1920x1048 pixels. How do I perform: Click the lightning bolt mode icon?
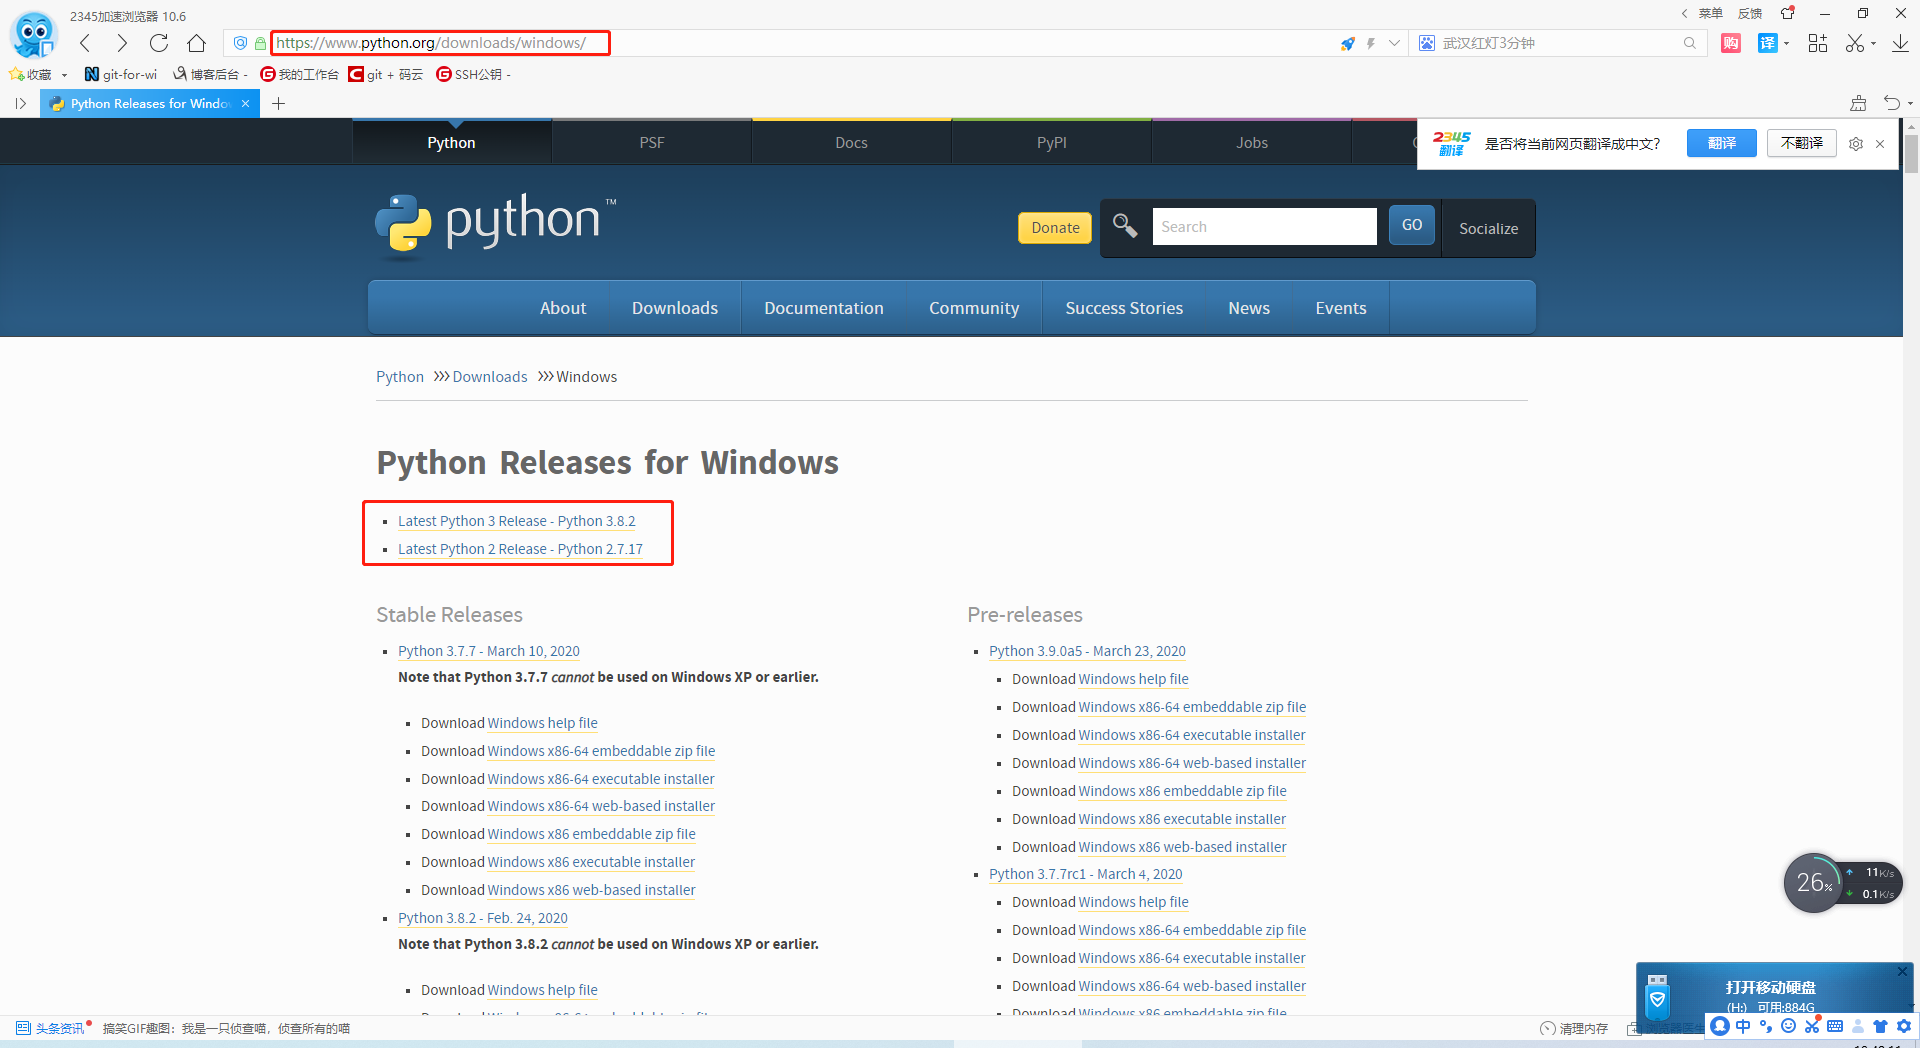pos(1371,43)
